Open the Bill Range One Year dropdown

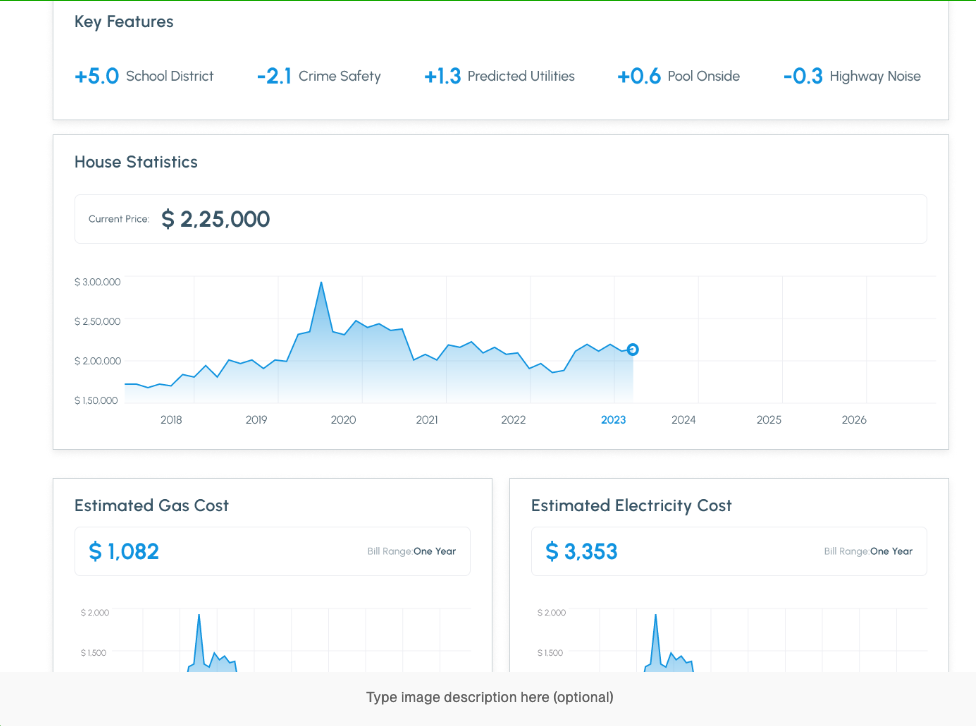point(413,551)
